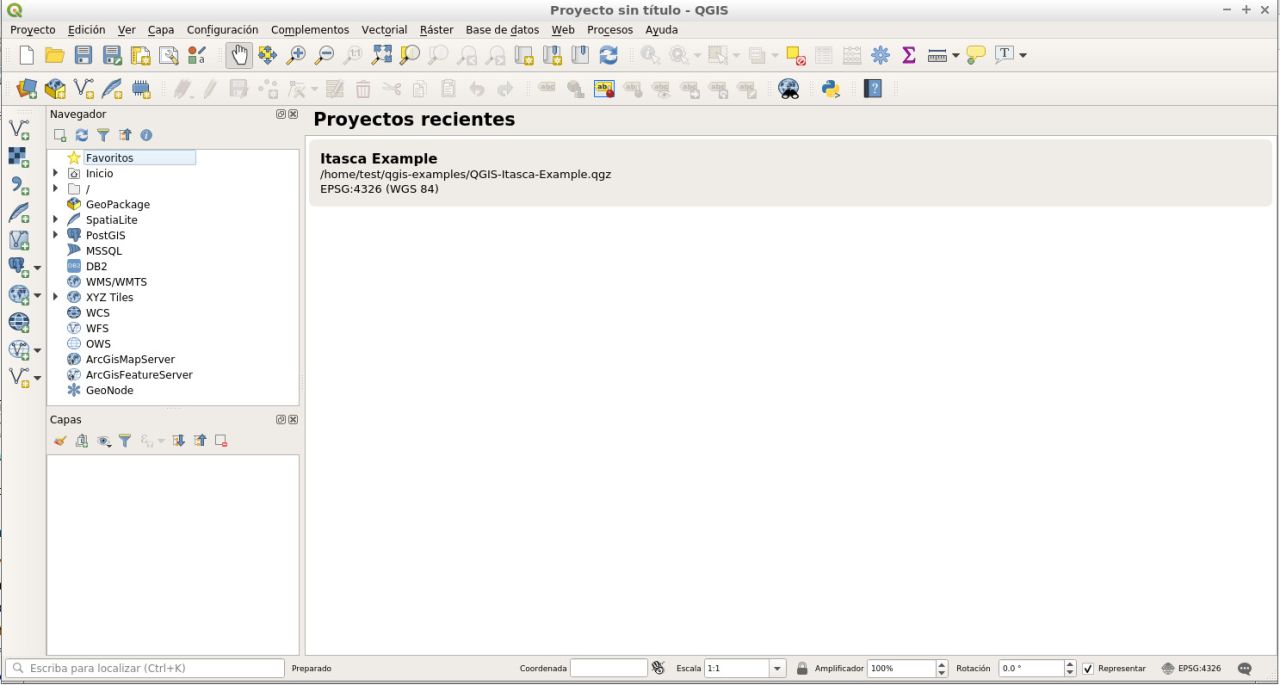Toggle the Representar render checkbox
Screen dimensions: 1280x685
click(1088, 669)
